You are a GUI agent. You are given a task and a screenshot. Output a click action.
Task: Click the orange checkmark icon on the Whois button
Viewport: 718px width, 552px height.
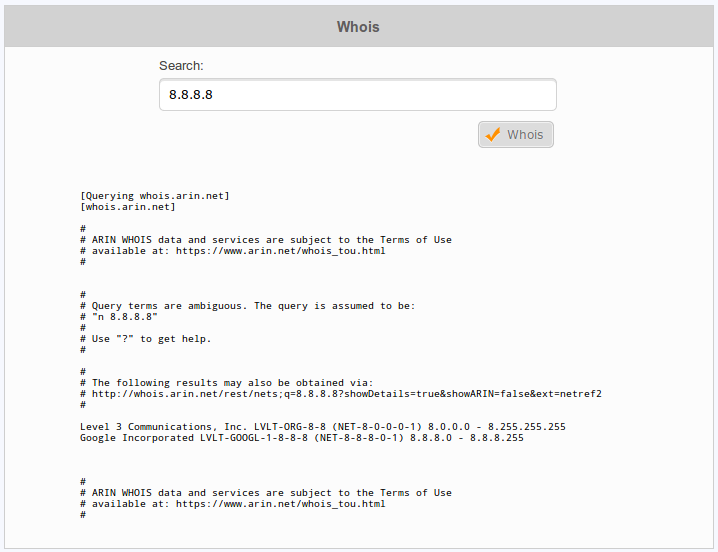[x=493, y=135]
